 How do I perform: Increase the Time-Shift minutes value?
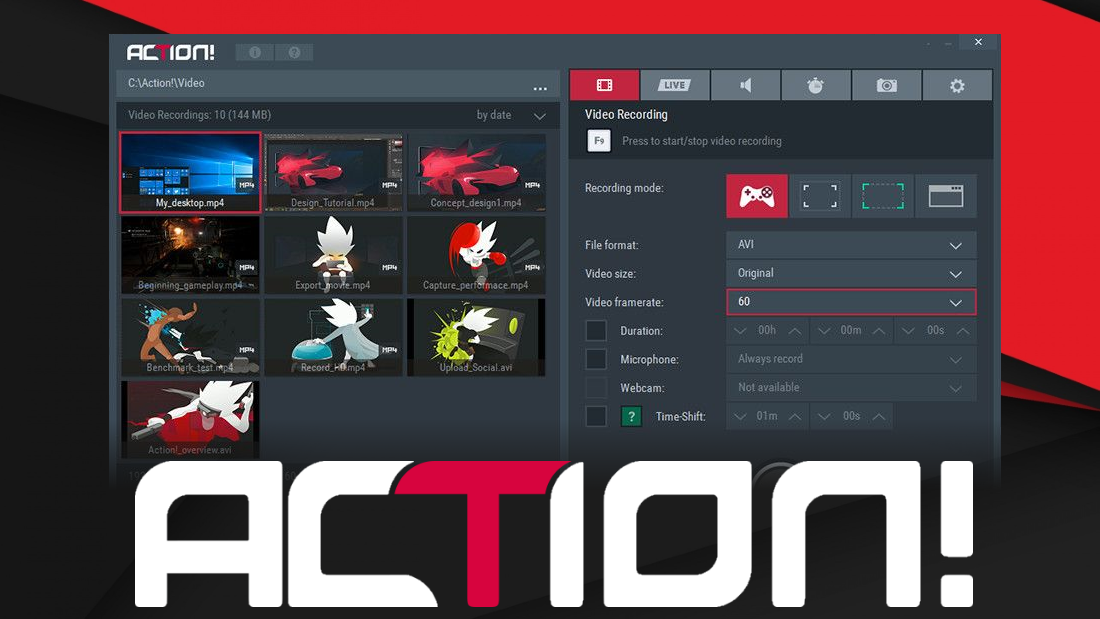pyautogui.click(x=795, y=417)
